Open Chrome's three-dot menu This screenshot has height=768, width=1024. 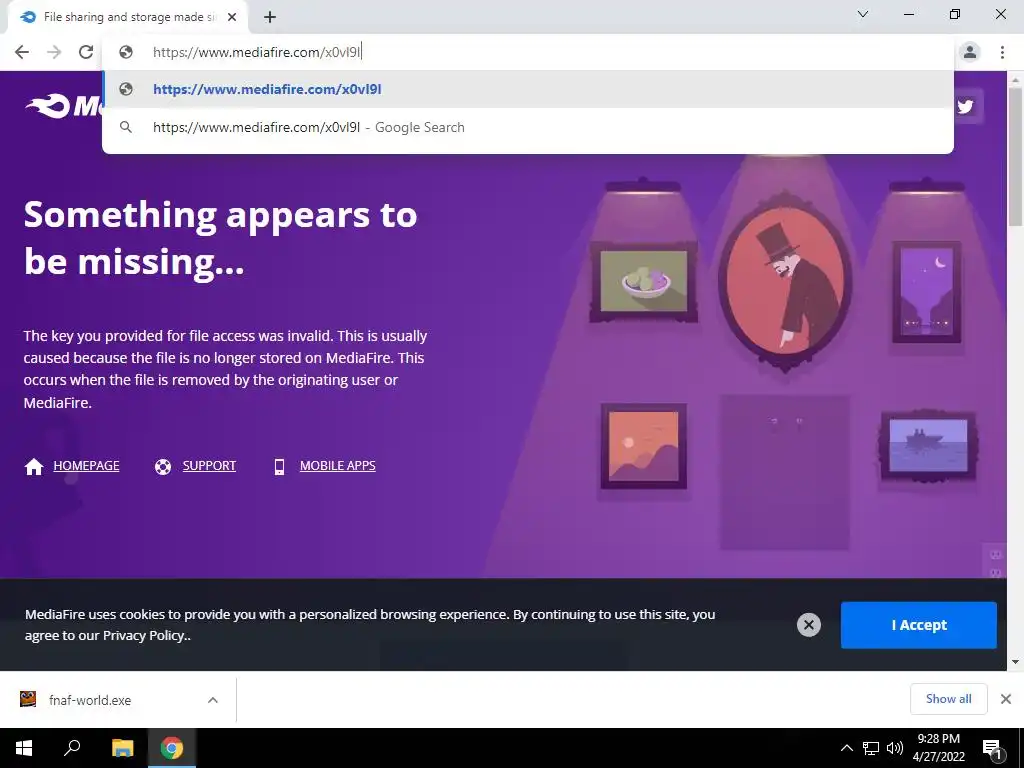1002,52
